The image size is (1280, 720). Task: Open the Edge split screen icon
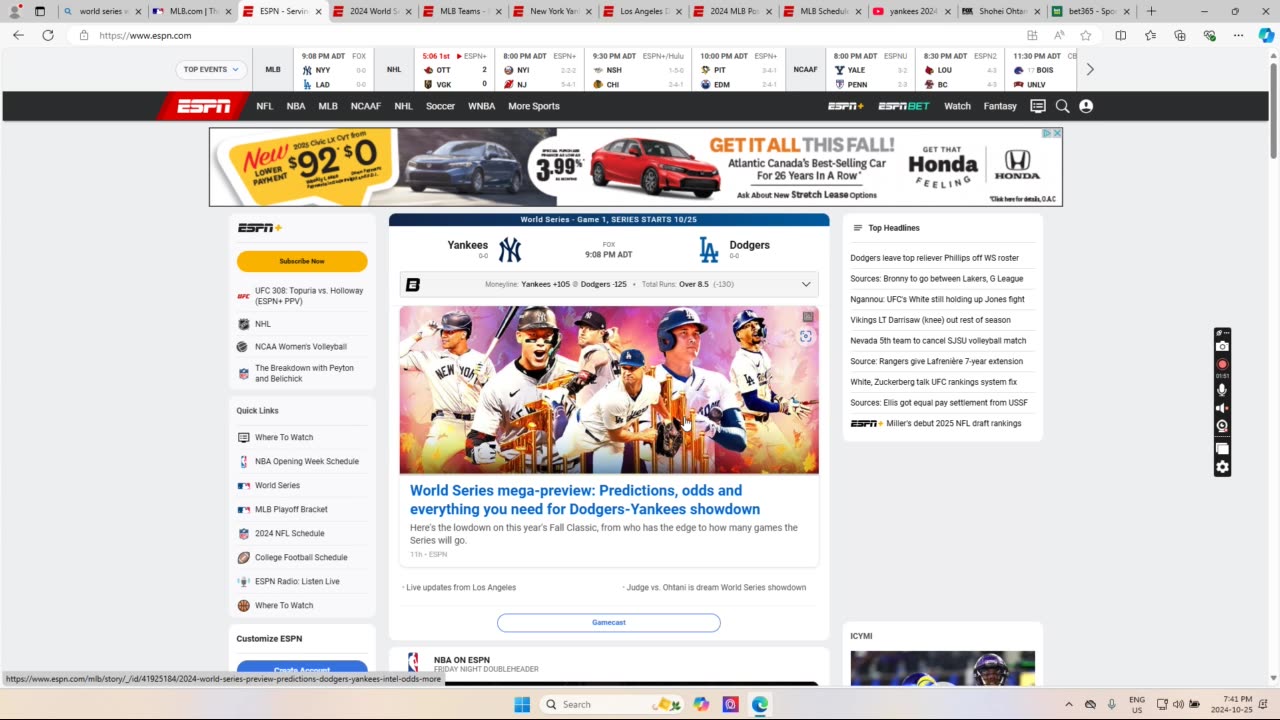pos(1120,35)
